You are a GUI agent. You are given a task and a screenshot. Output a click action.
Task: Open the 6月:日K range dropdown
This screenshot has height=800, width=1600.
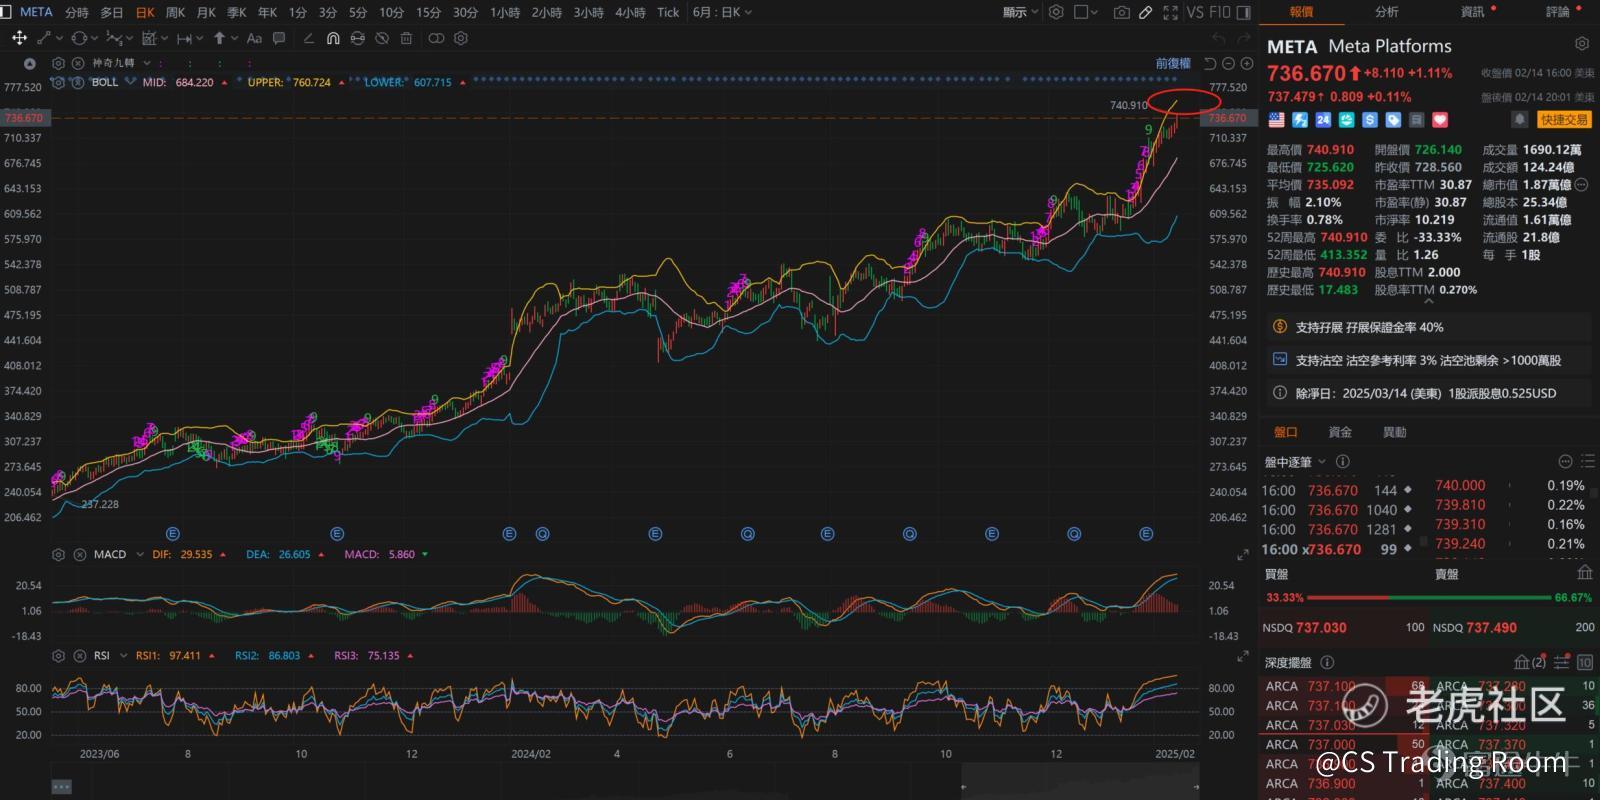[x=722, y=12]
